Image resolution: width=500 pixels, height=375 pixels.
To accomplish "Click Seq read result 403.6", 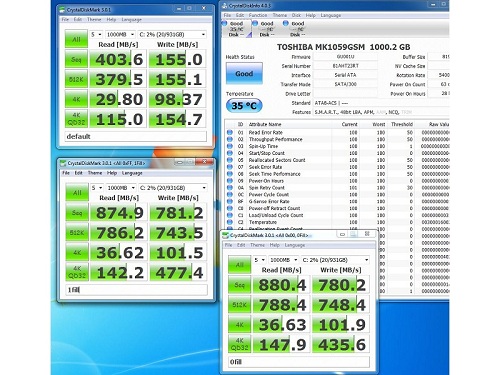I will pos(118,59).
